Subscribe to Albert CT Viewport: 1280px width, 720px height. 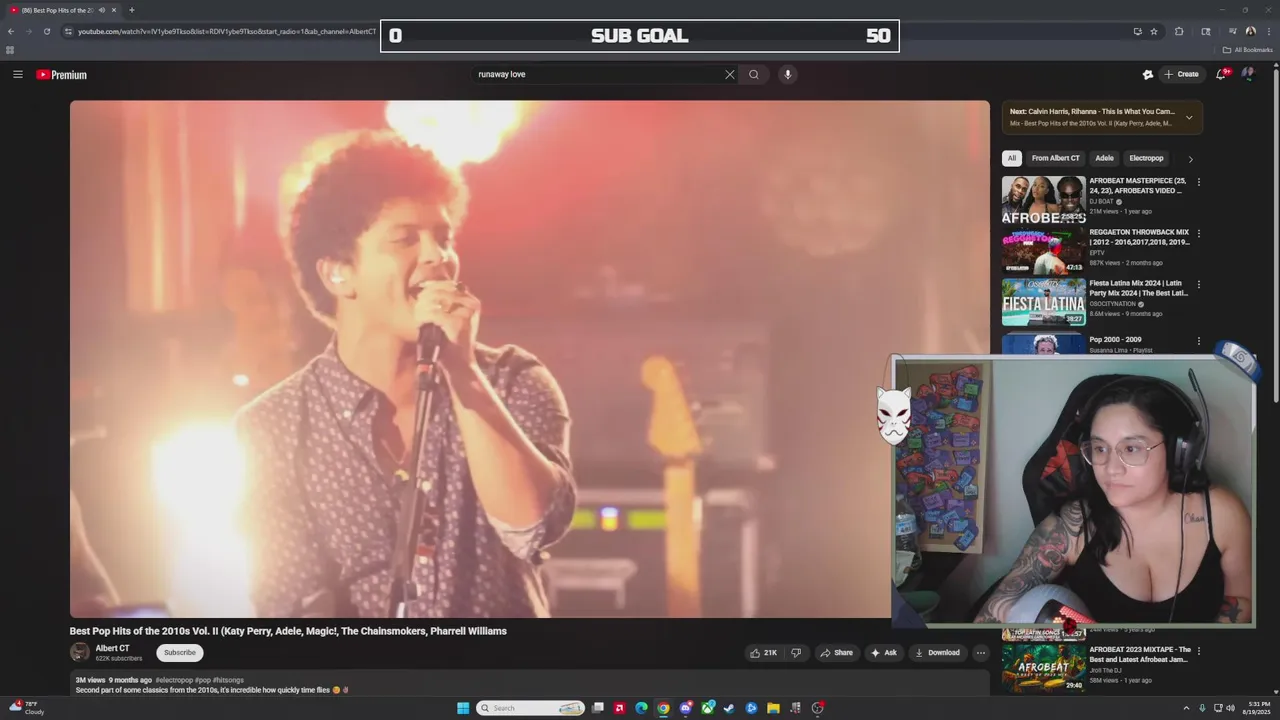pyautogui.click(x=180, y=653)
